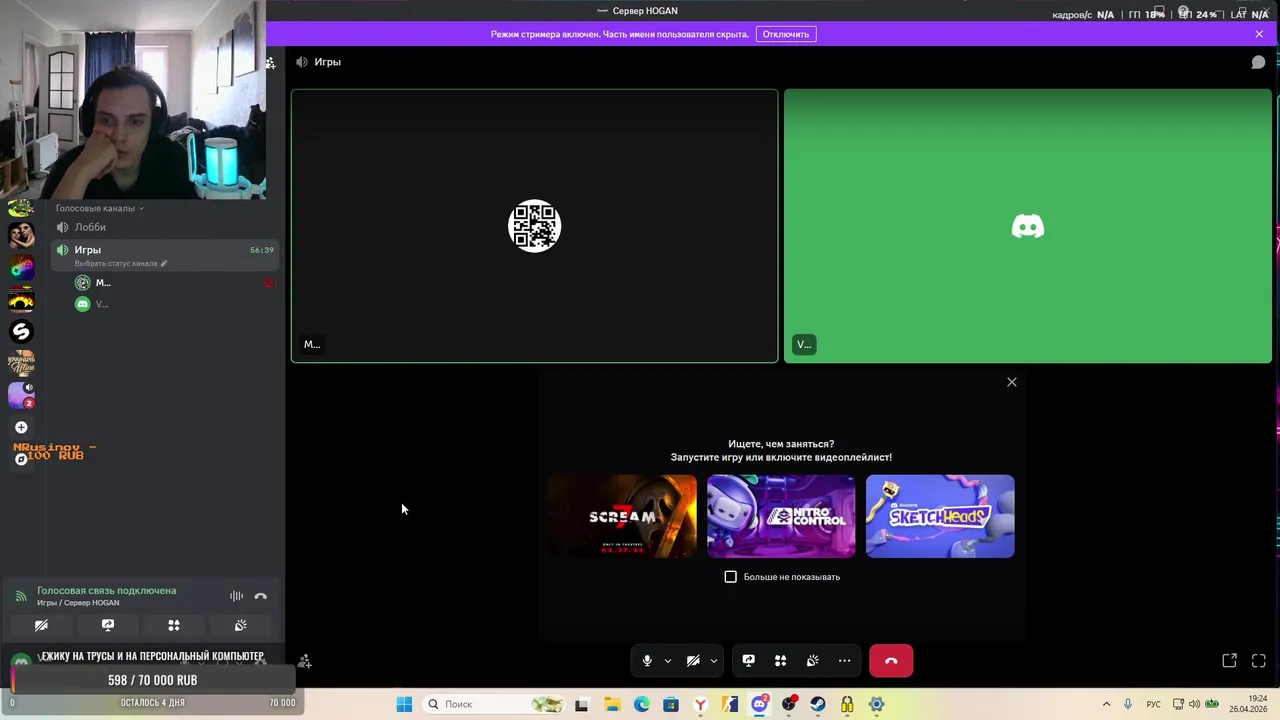1280x720 pixels.
Task: Open Steam from the taskbar
Action: click(x=818, y=704)
